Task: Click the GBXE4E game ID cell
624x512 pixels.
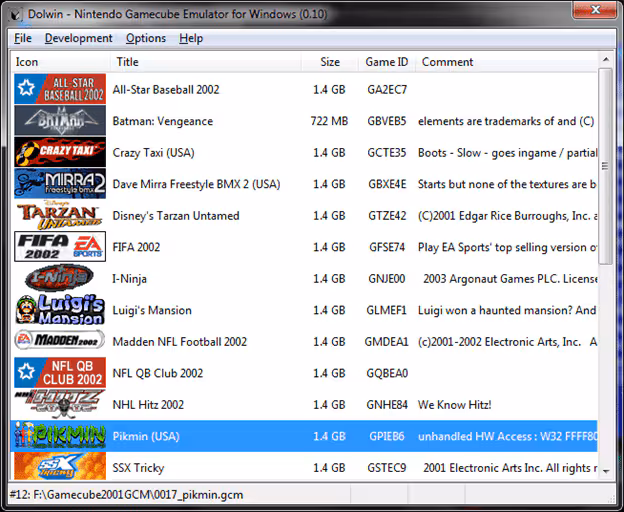Action: coord(387,184)
